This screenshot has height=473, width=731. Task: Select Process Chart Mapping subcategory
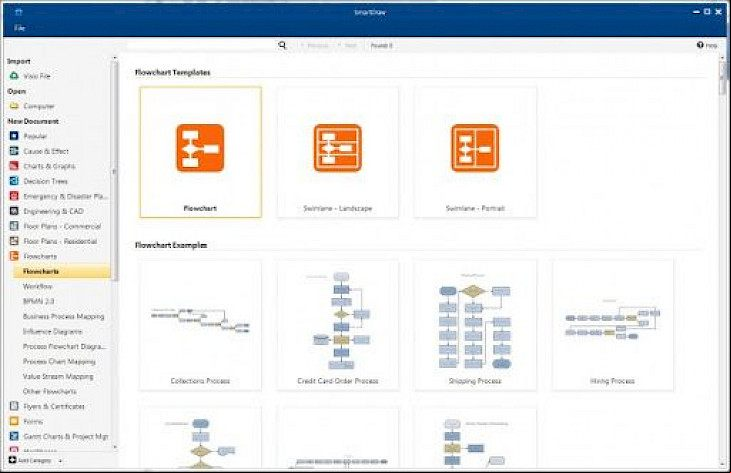point(59,361)
